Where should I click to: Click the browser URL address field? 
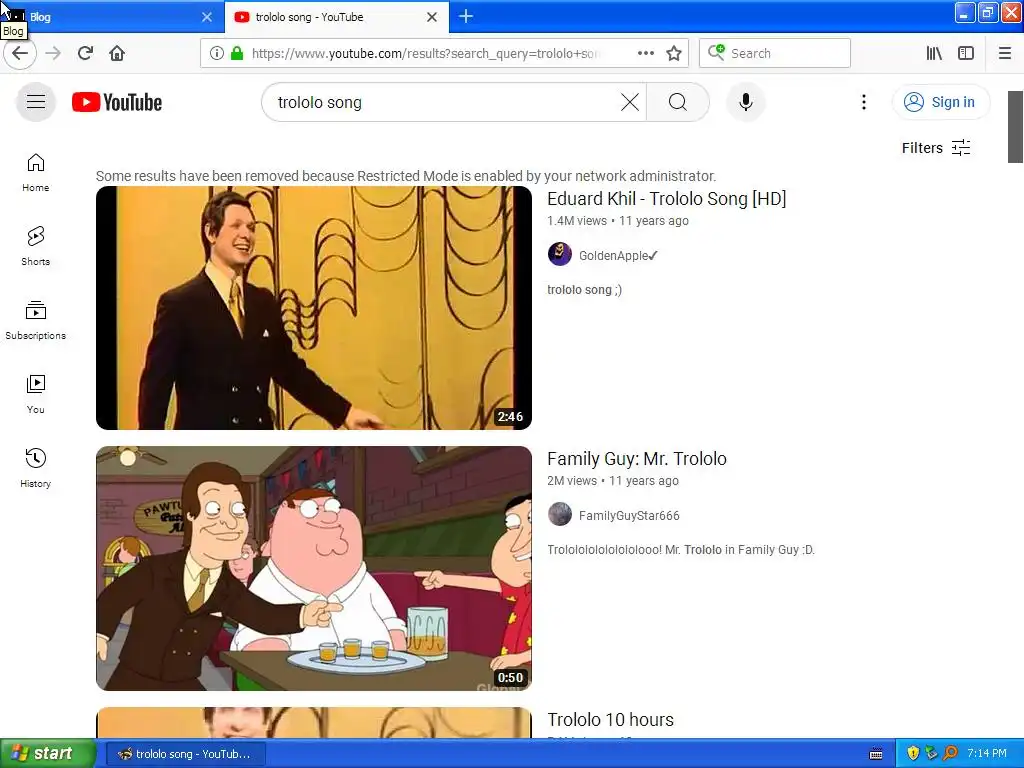426,53
